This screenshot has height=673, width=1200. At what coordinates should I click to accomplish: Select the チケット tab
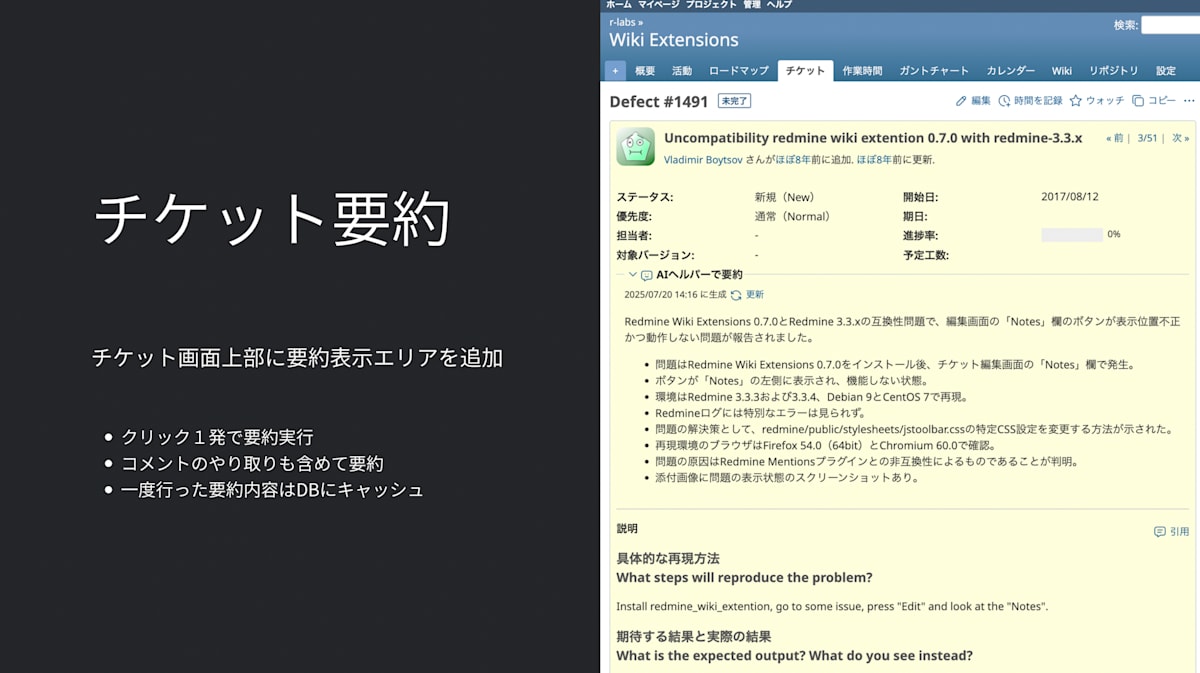click(805, 71)
